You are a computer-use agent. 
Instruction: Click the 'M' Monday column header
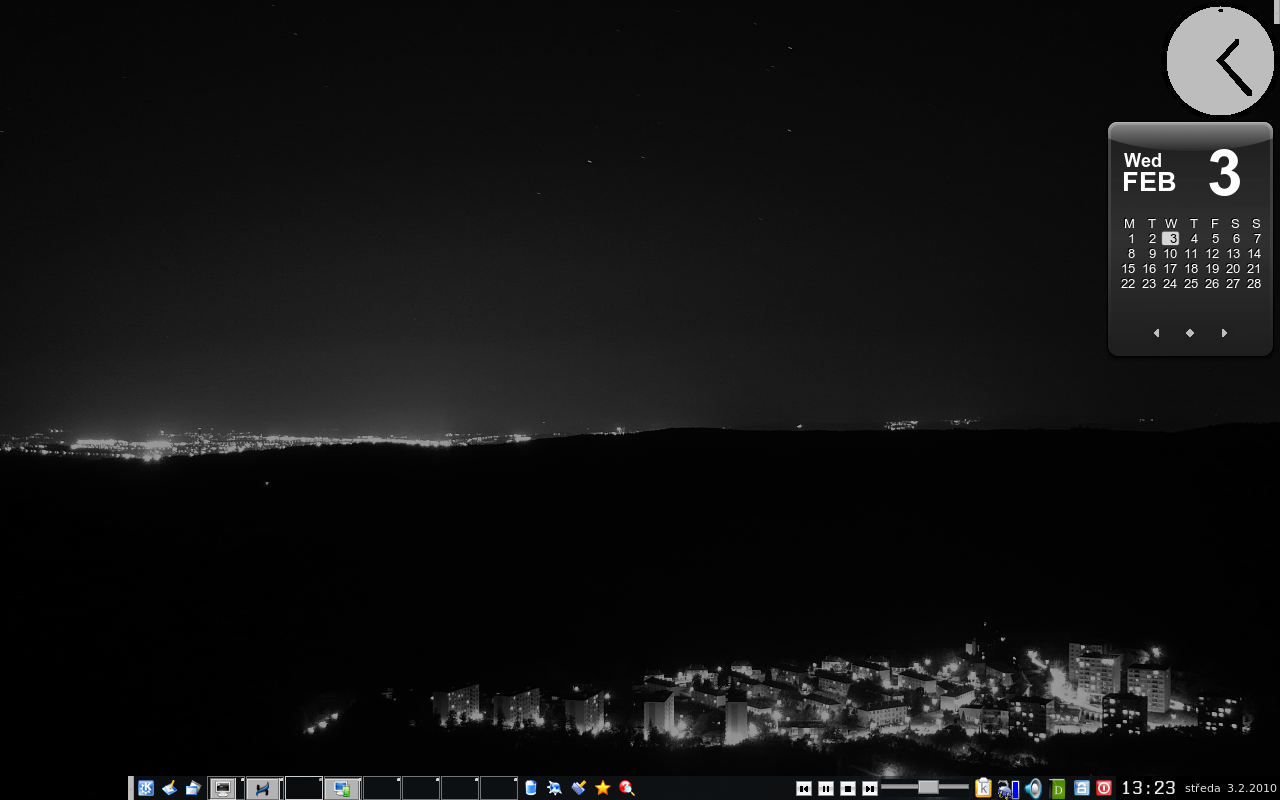(1129, 224)
